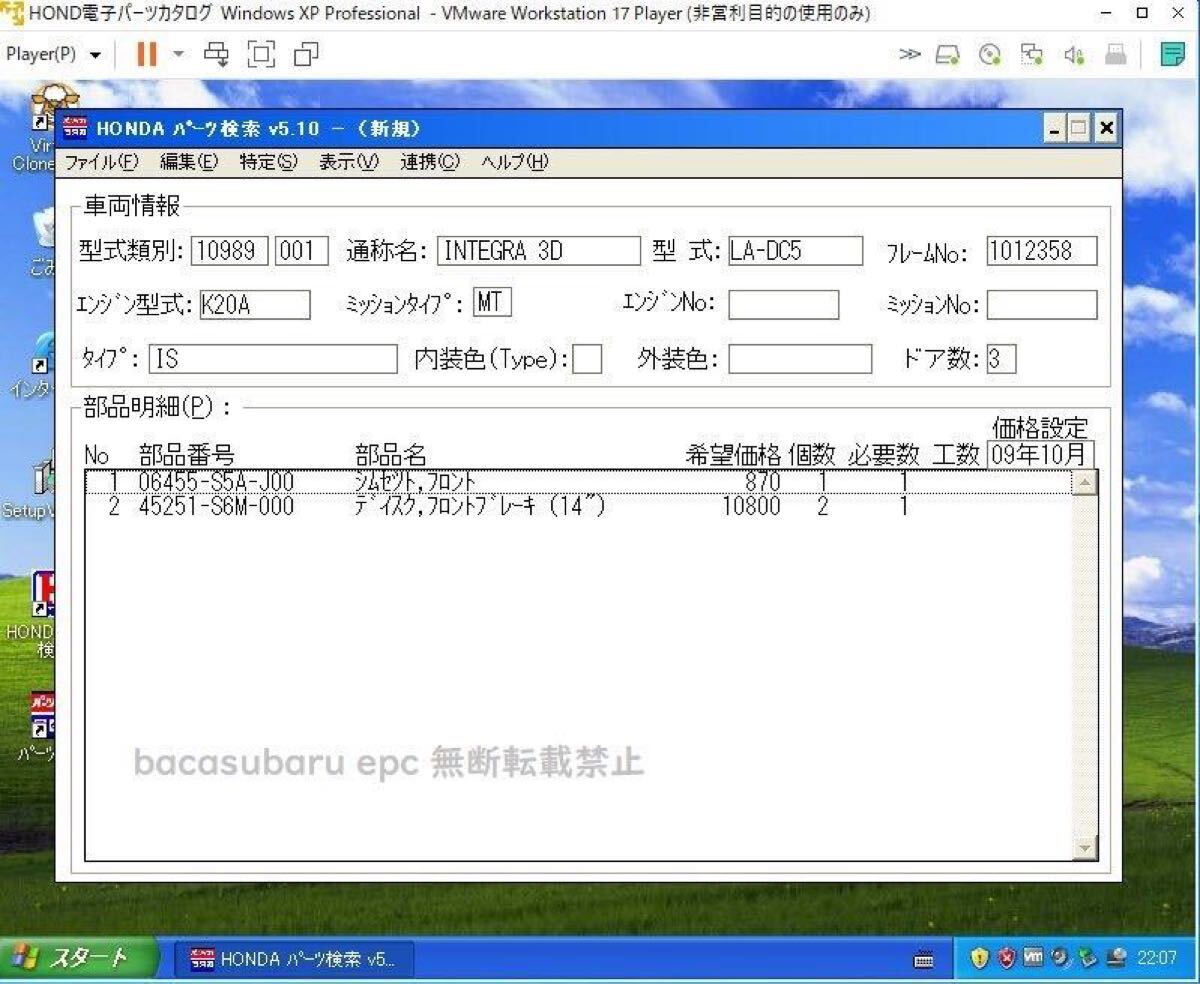Click the フレームNo input field
This screenshot has width=1200, height=984.
tap(1041, 251)
